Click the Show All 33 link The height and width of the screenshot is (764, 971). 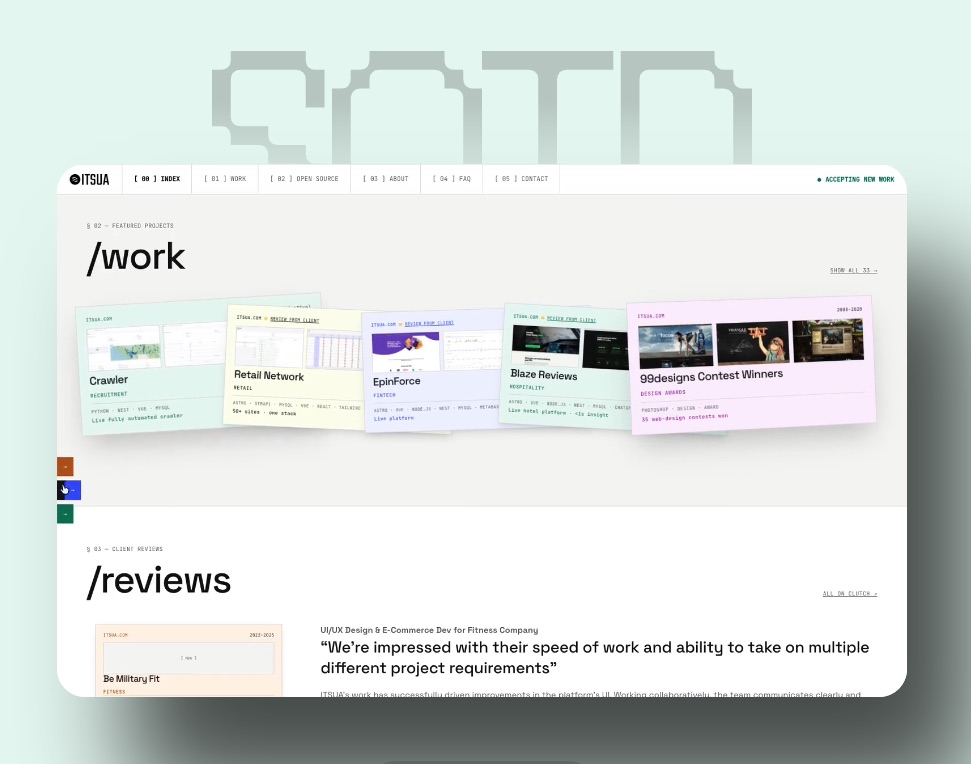tap(853, 271)
